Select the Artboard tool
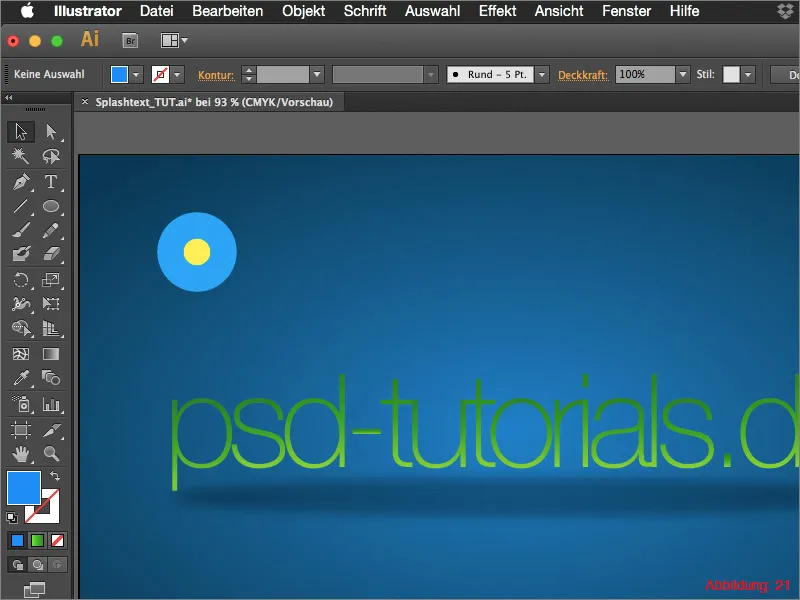This screenshot has width=800, height=600. click(x=21, y=430)
